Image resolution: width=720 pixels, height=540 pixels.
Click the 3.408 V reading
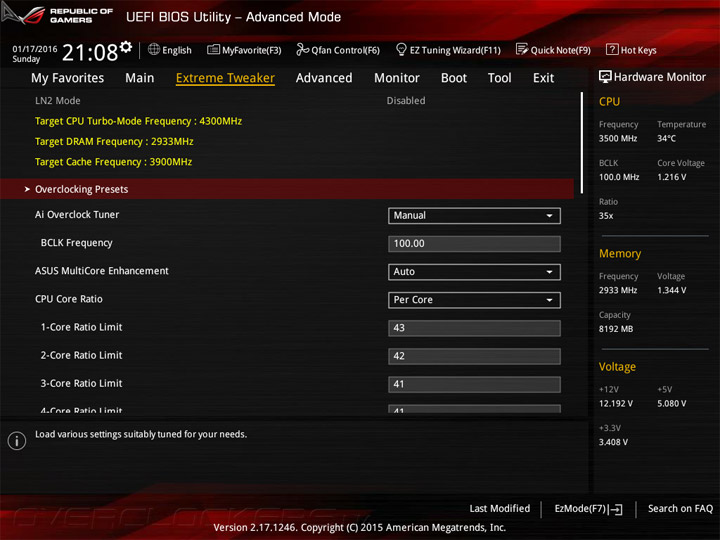tap(613, 442)
